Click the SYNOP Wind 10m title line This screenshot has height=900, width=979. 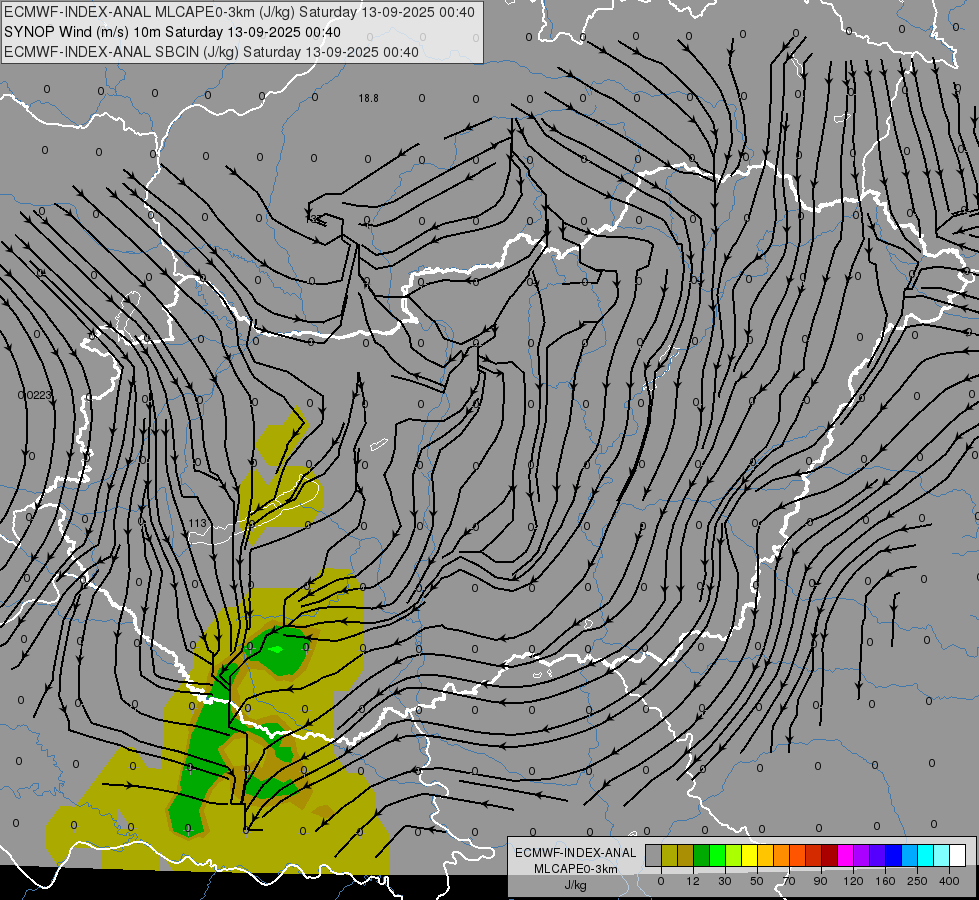(172, 32)
